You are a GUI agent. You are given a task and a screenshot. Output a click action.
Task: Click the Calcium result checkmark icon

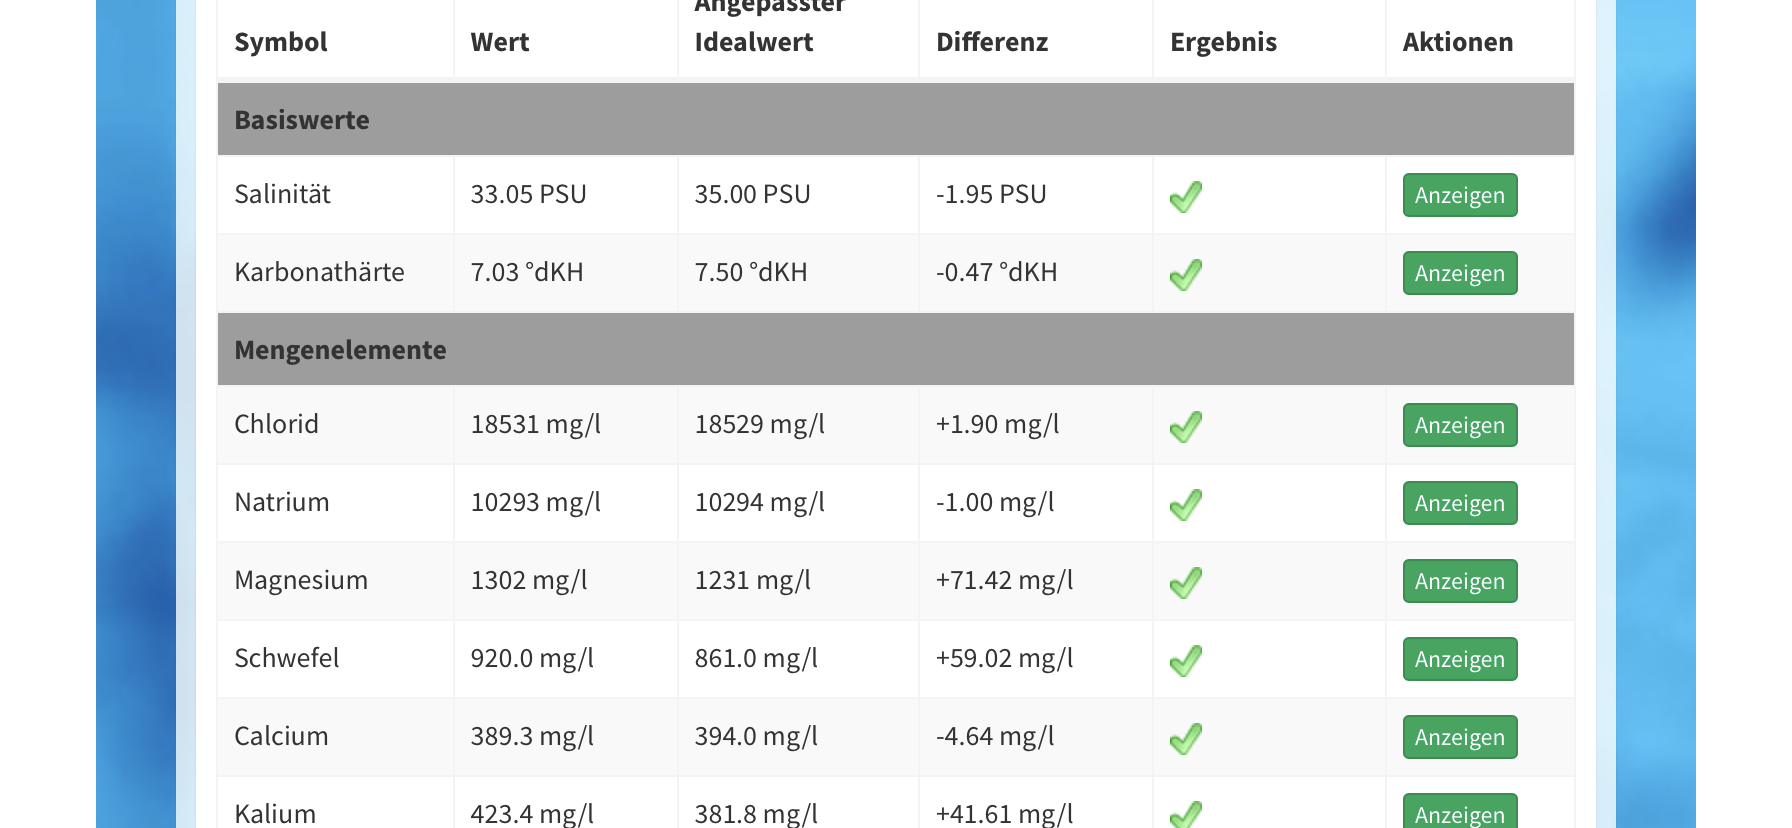pos(1186,738)
